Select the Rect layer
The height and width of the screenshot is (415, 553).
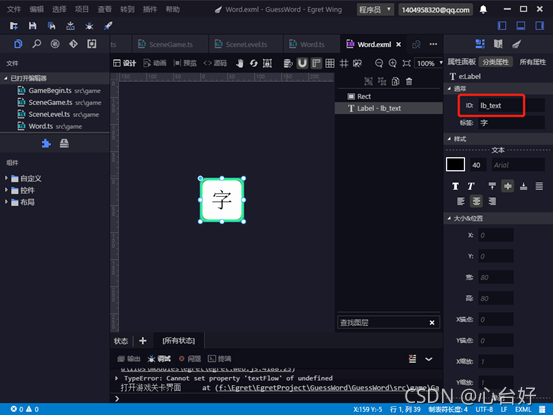coord(389,97)
